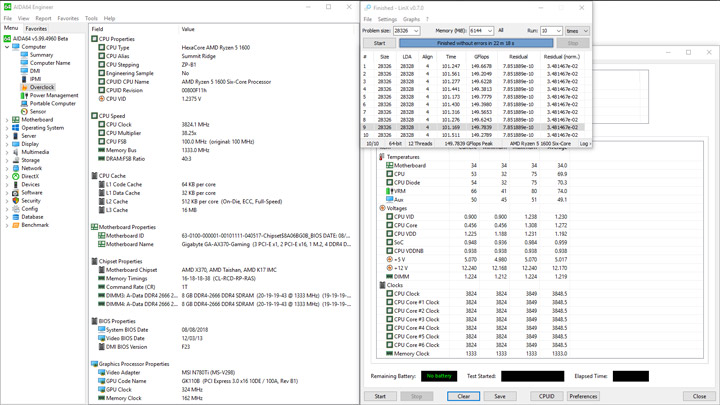
Task: Toggle the CPU Core #6 Clock checkbox
Action: tap(389, 345)
